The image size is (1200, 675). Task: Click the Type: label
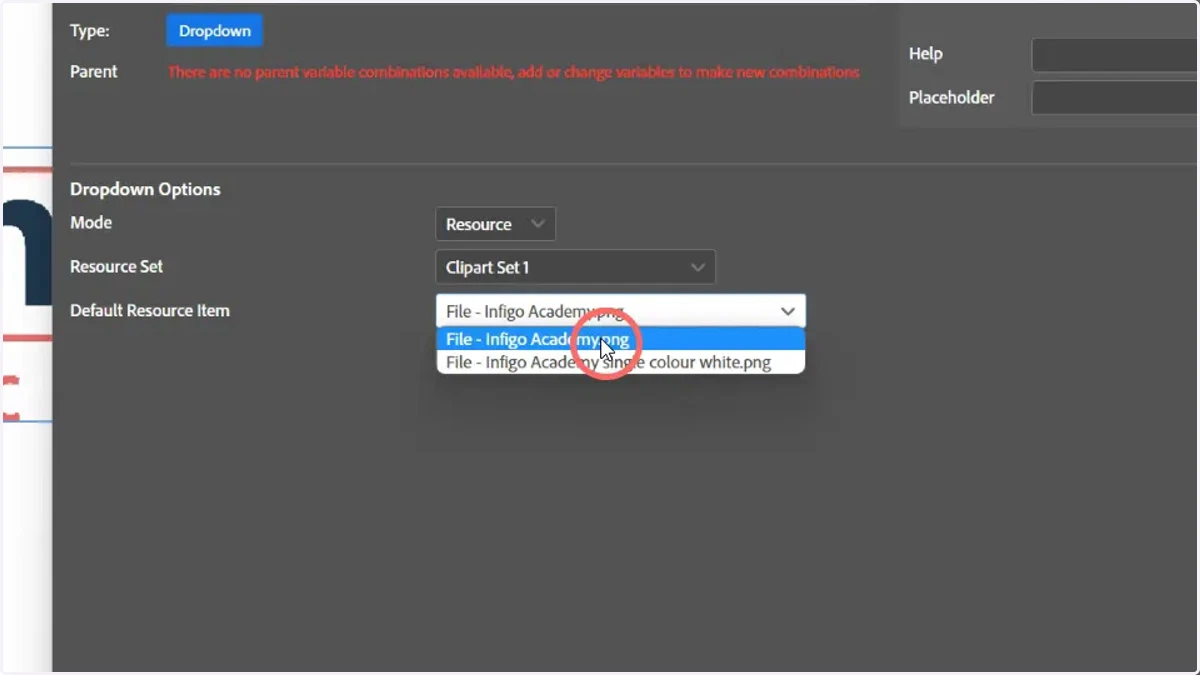(x=90, y=31)
